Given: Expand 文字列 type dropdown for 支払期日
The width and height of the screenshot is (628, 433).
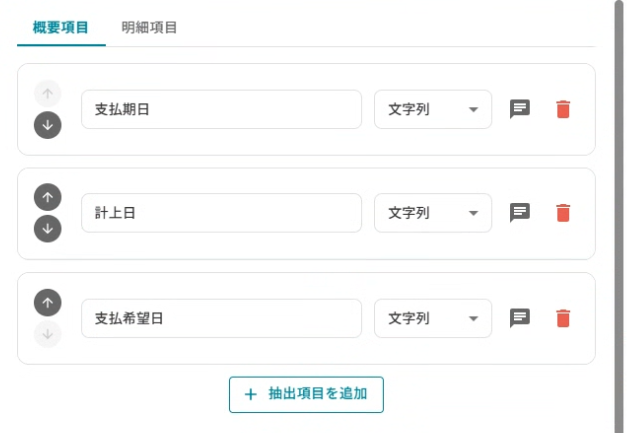Looking at the screenshot, I should [433, 109].
